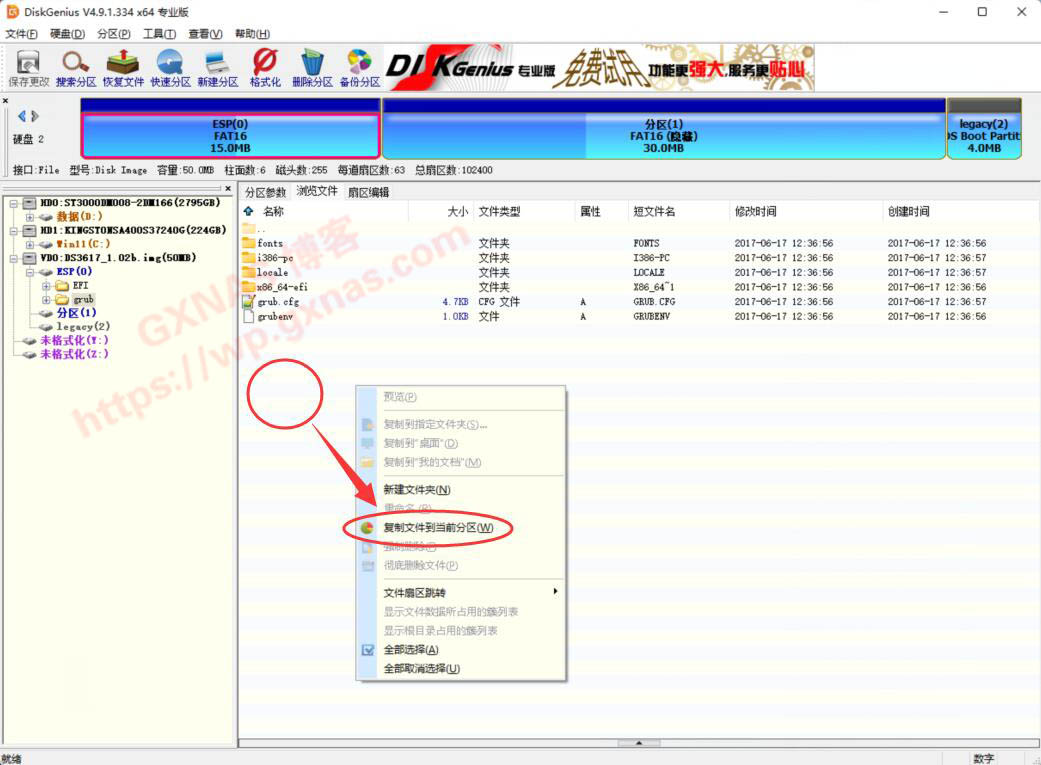Sort file list by 修改时间 column header
This screenshot has height=765, width=1041.
point(755,212)
